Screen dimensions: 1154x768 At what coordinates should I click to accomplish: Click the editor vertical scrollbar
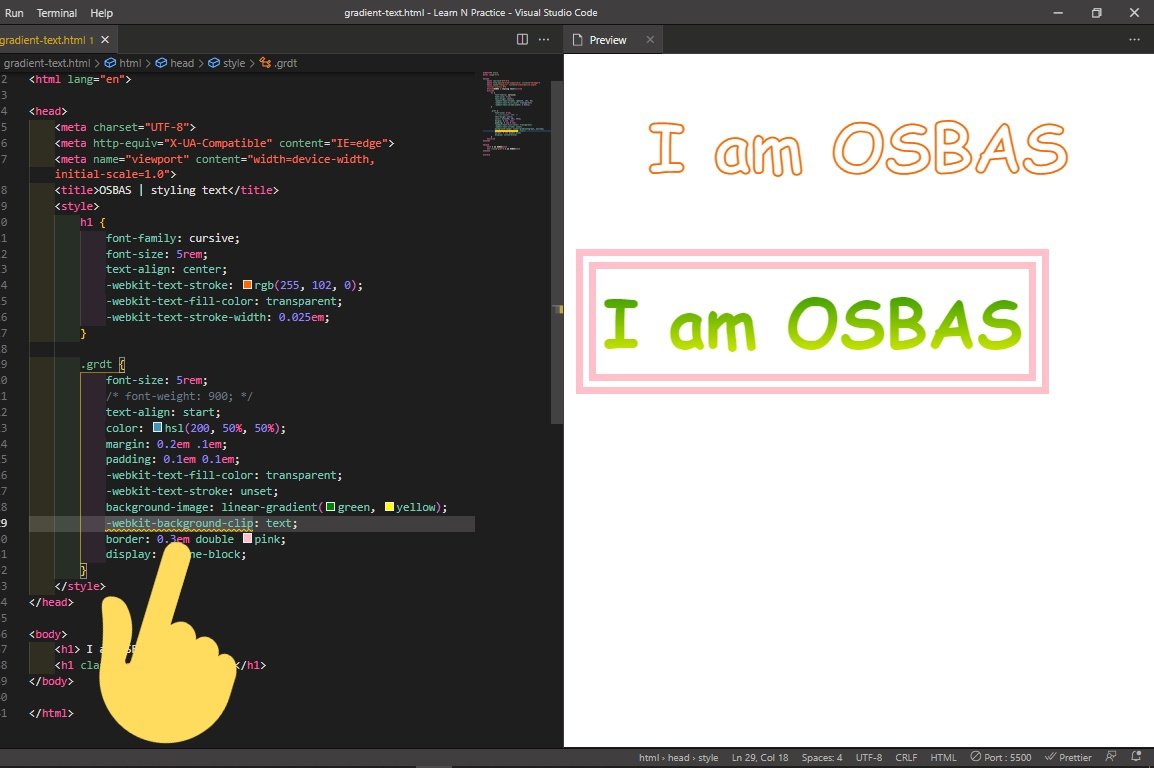[557, 250]
